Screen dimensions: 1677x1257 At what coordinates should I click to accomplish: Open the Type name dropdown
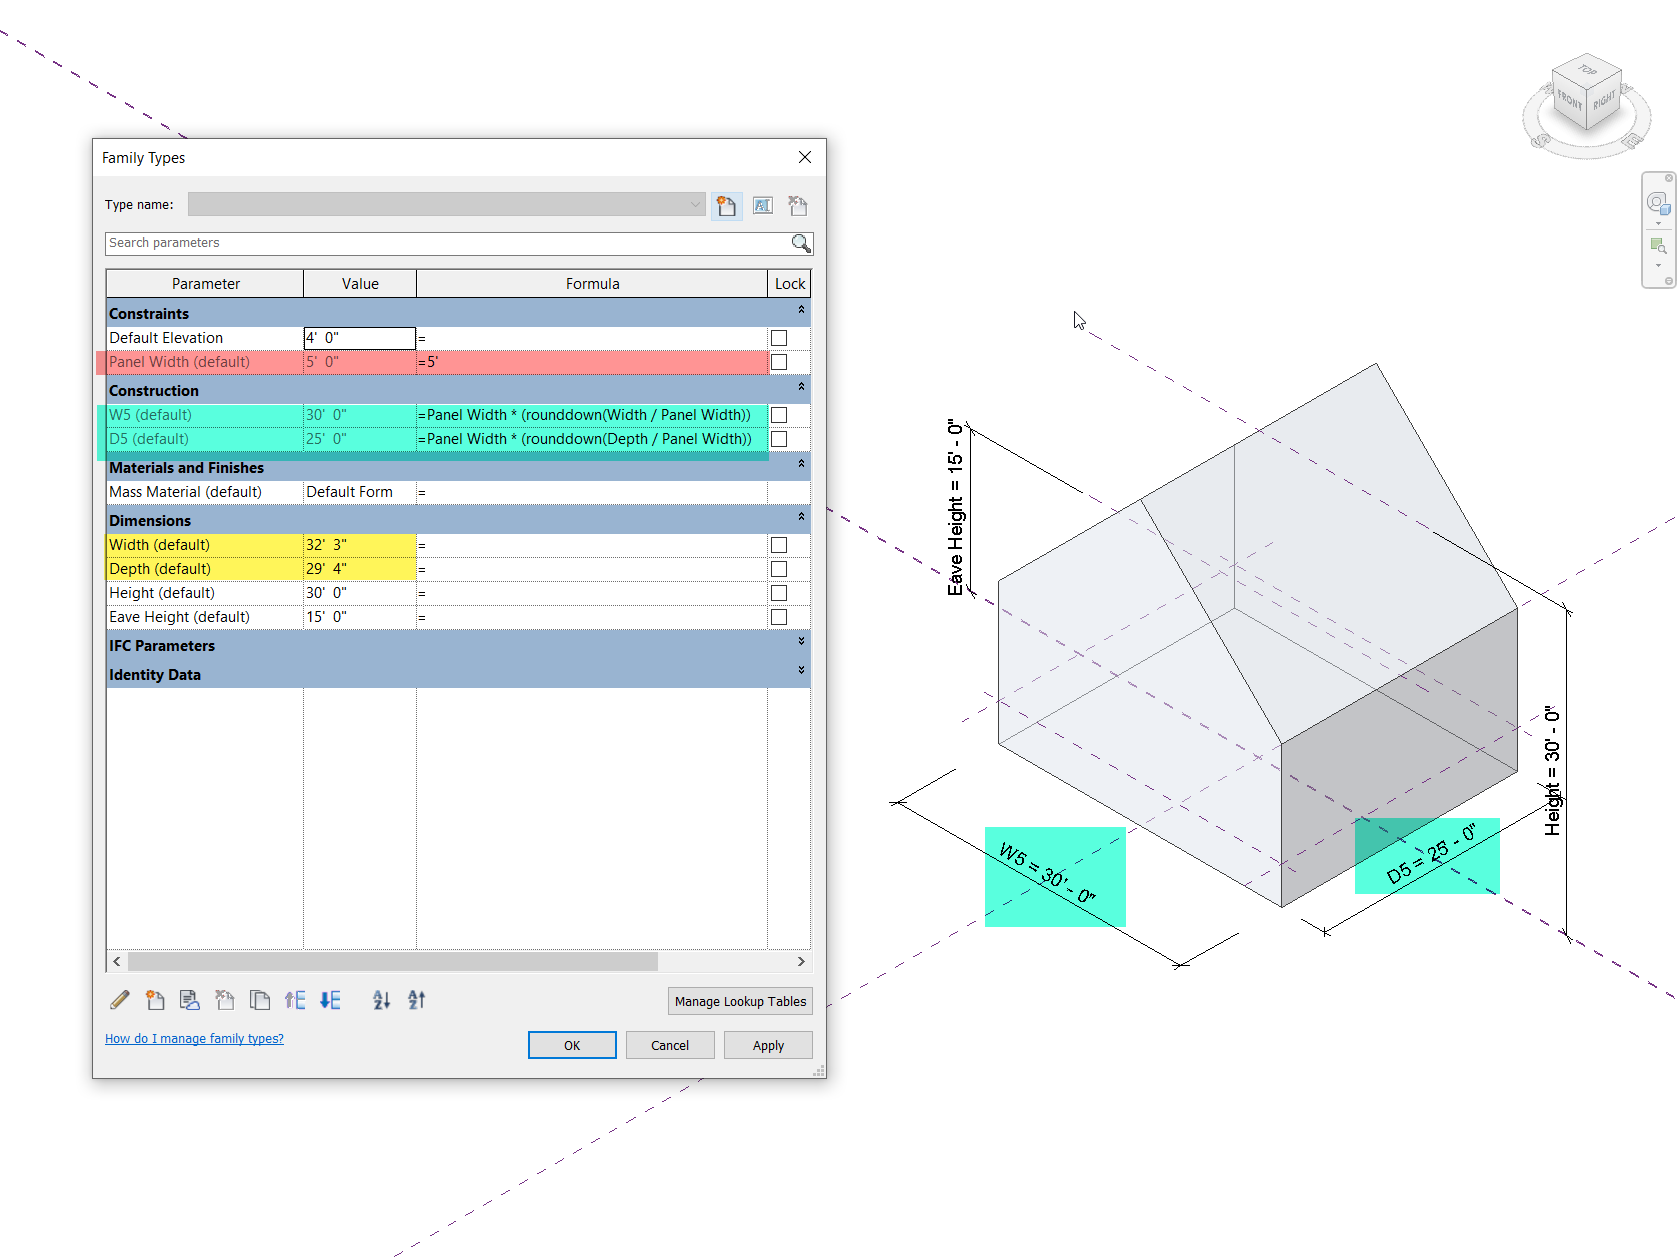tap(696, 204)
